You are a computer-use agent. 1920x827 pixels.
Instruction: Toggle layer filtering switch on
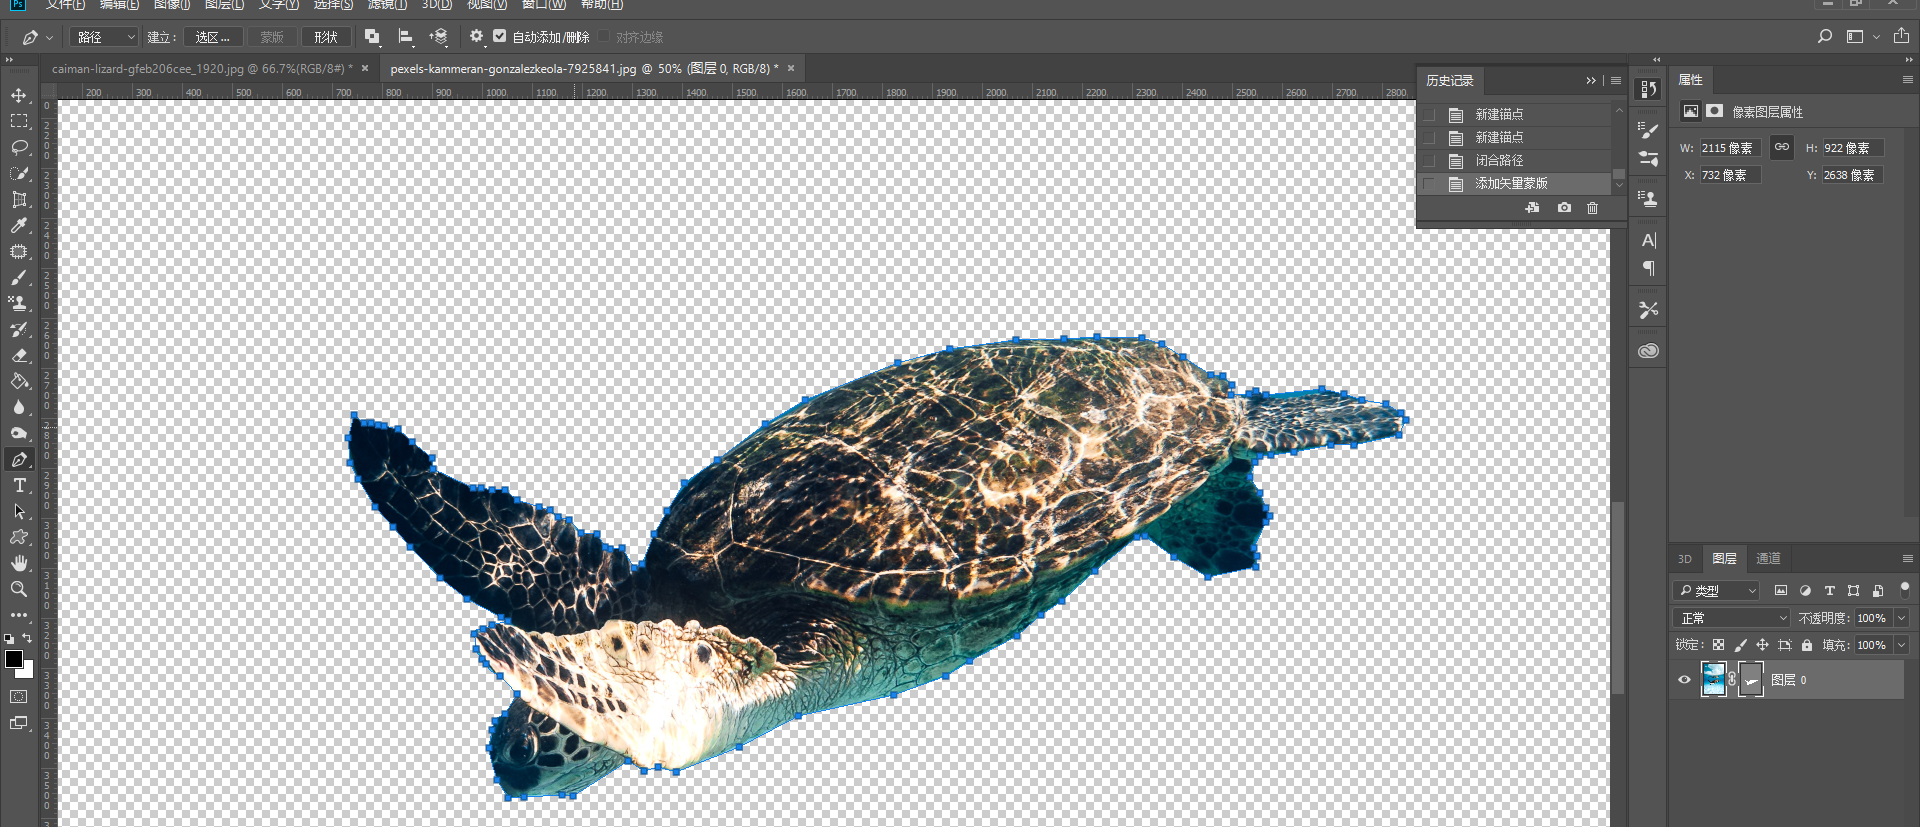[x=1905, y=590]
